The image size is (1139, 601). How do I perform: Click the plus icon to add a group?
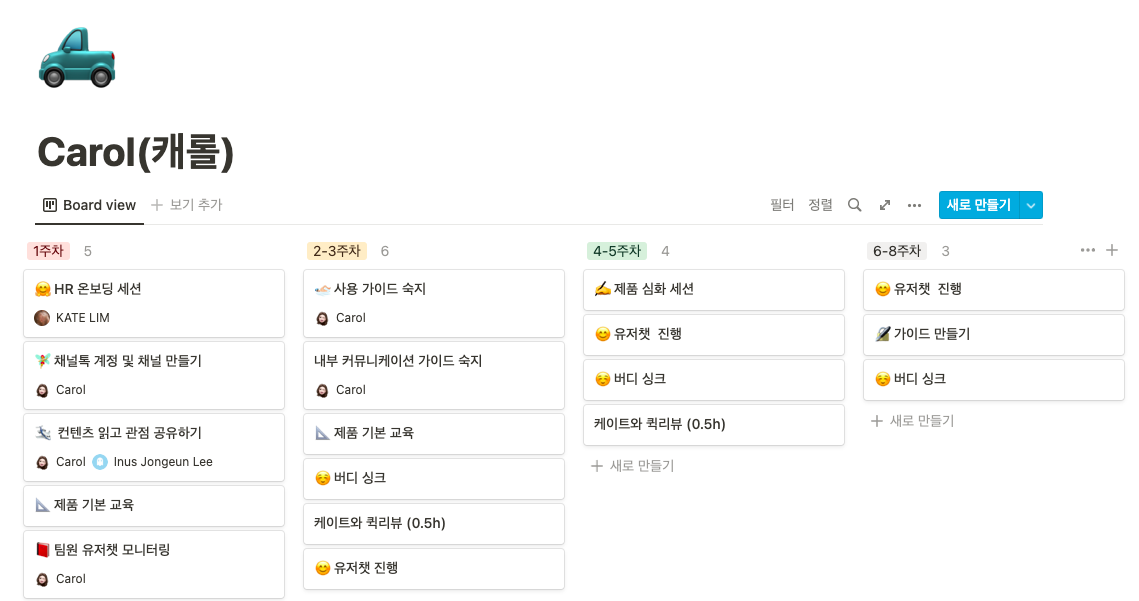coord(1112,250)
